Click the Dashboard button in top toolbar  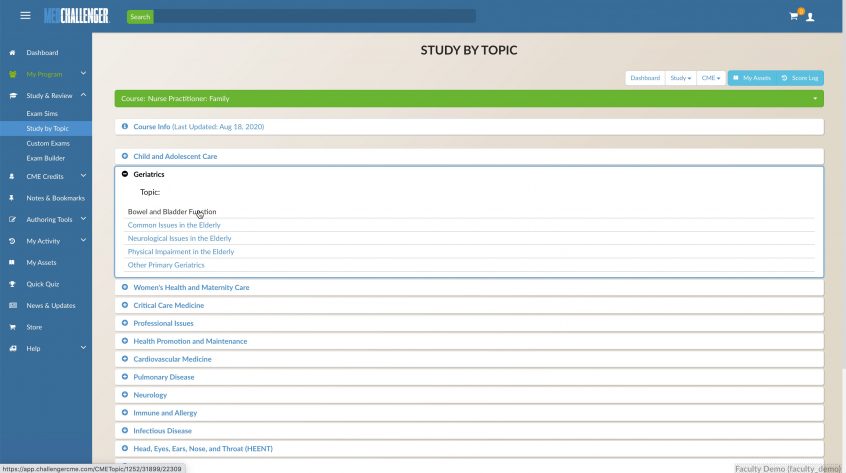click(645, 78)
